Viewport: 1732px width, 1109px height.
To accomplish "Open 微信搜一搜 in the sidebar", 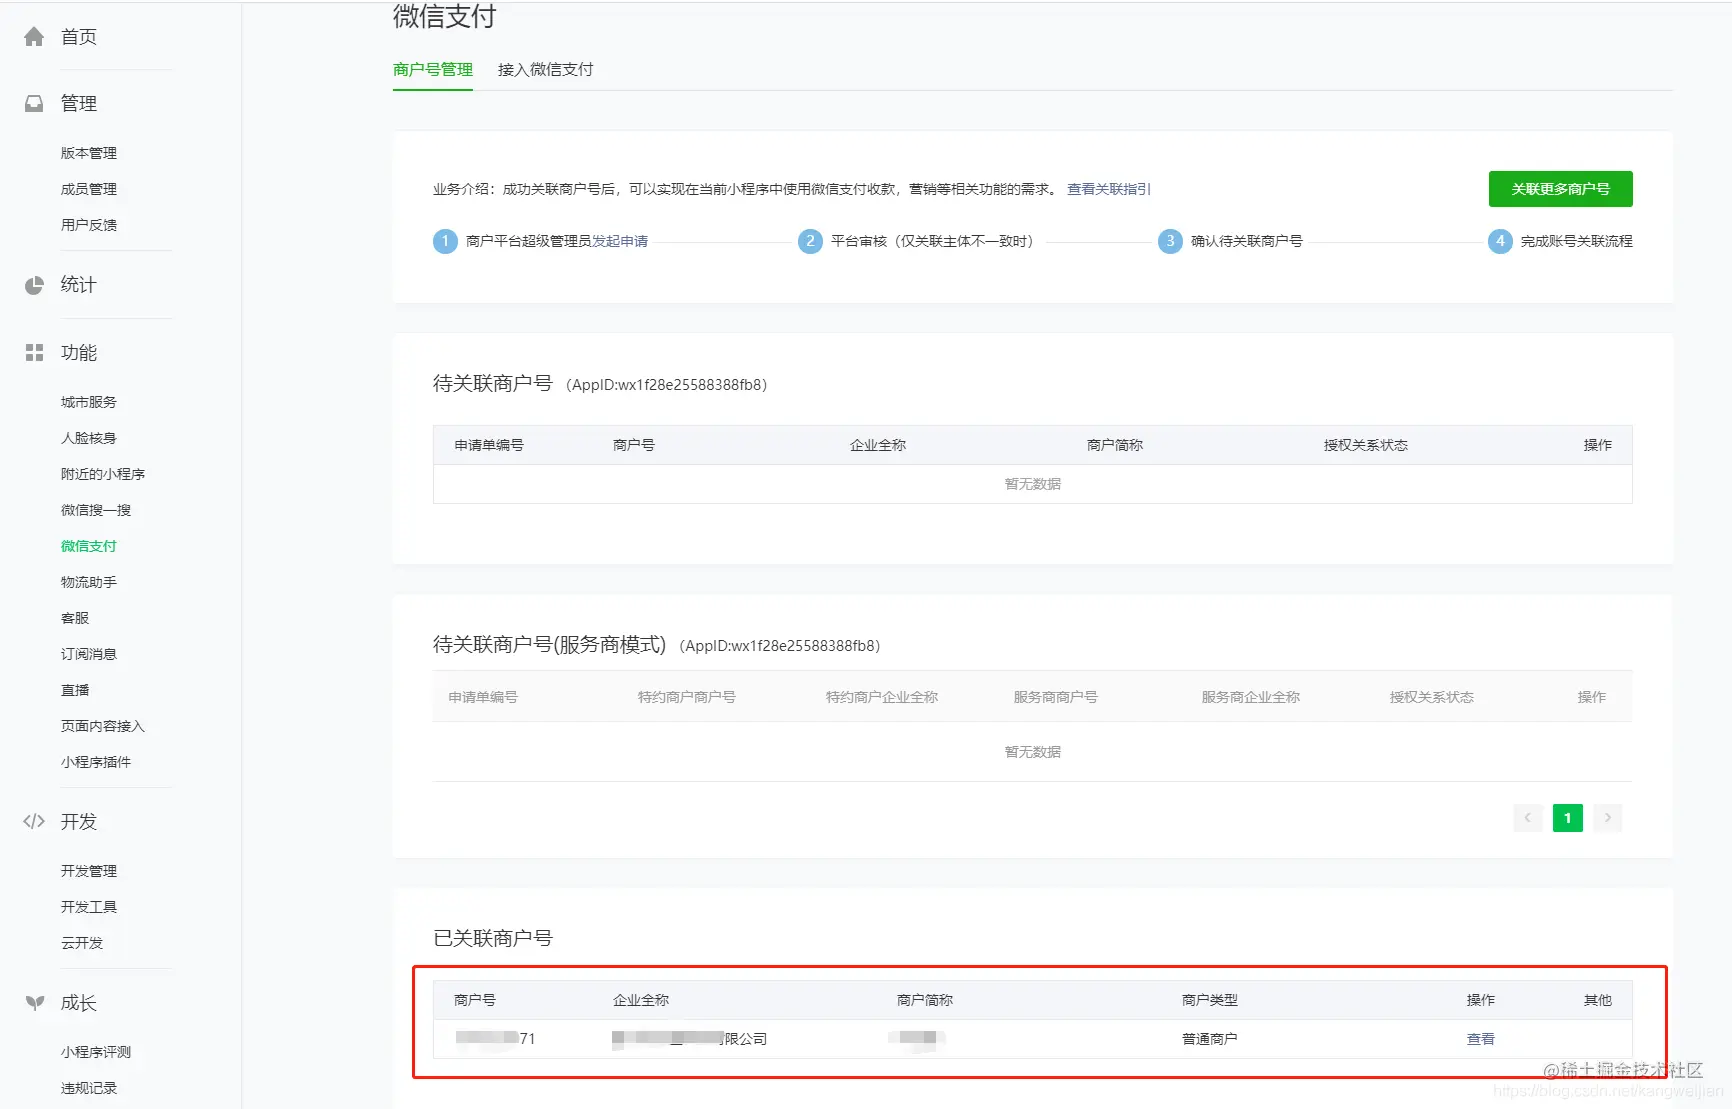I will pyautogui.click(x=96, y=510).
